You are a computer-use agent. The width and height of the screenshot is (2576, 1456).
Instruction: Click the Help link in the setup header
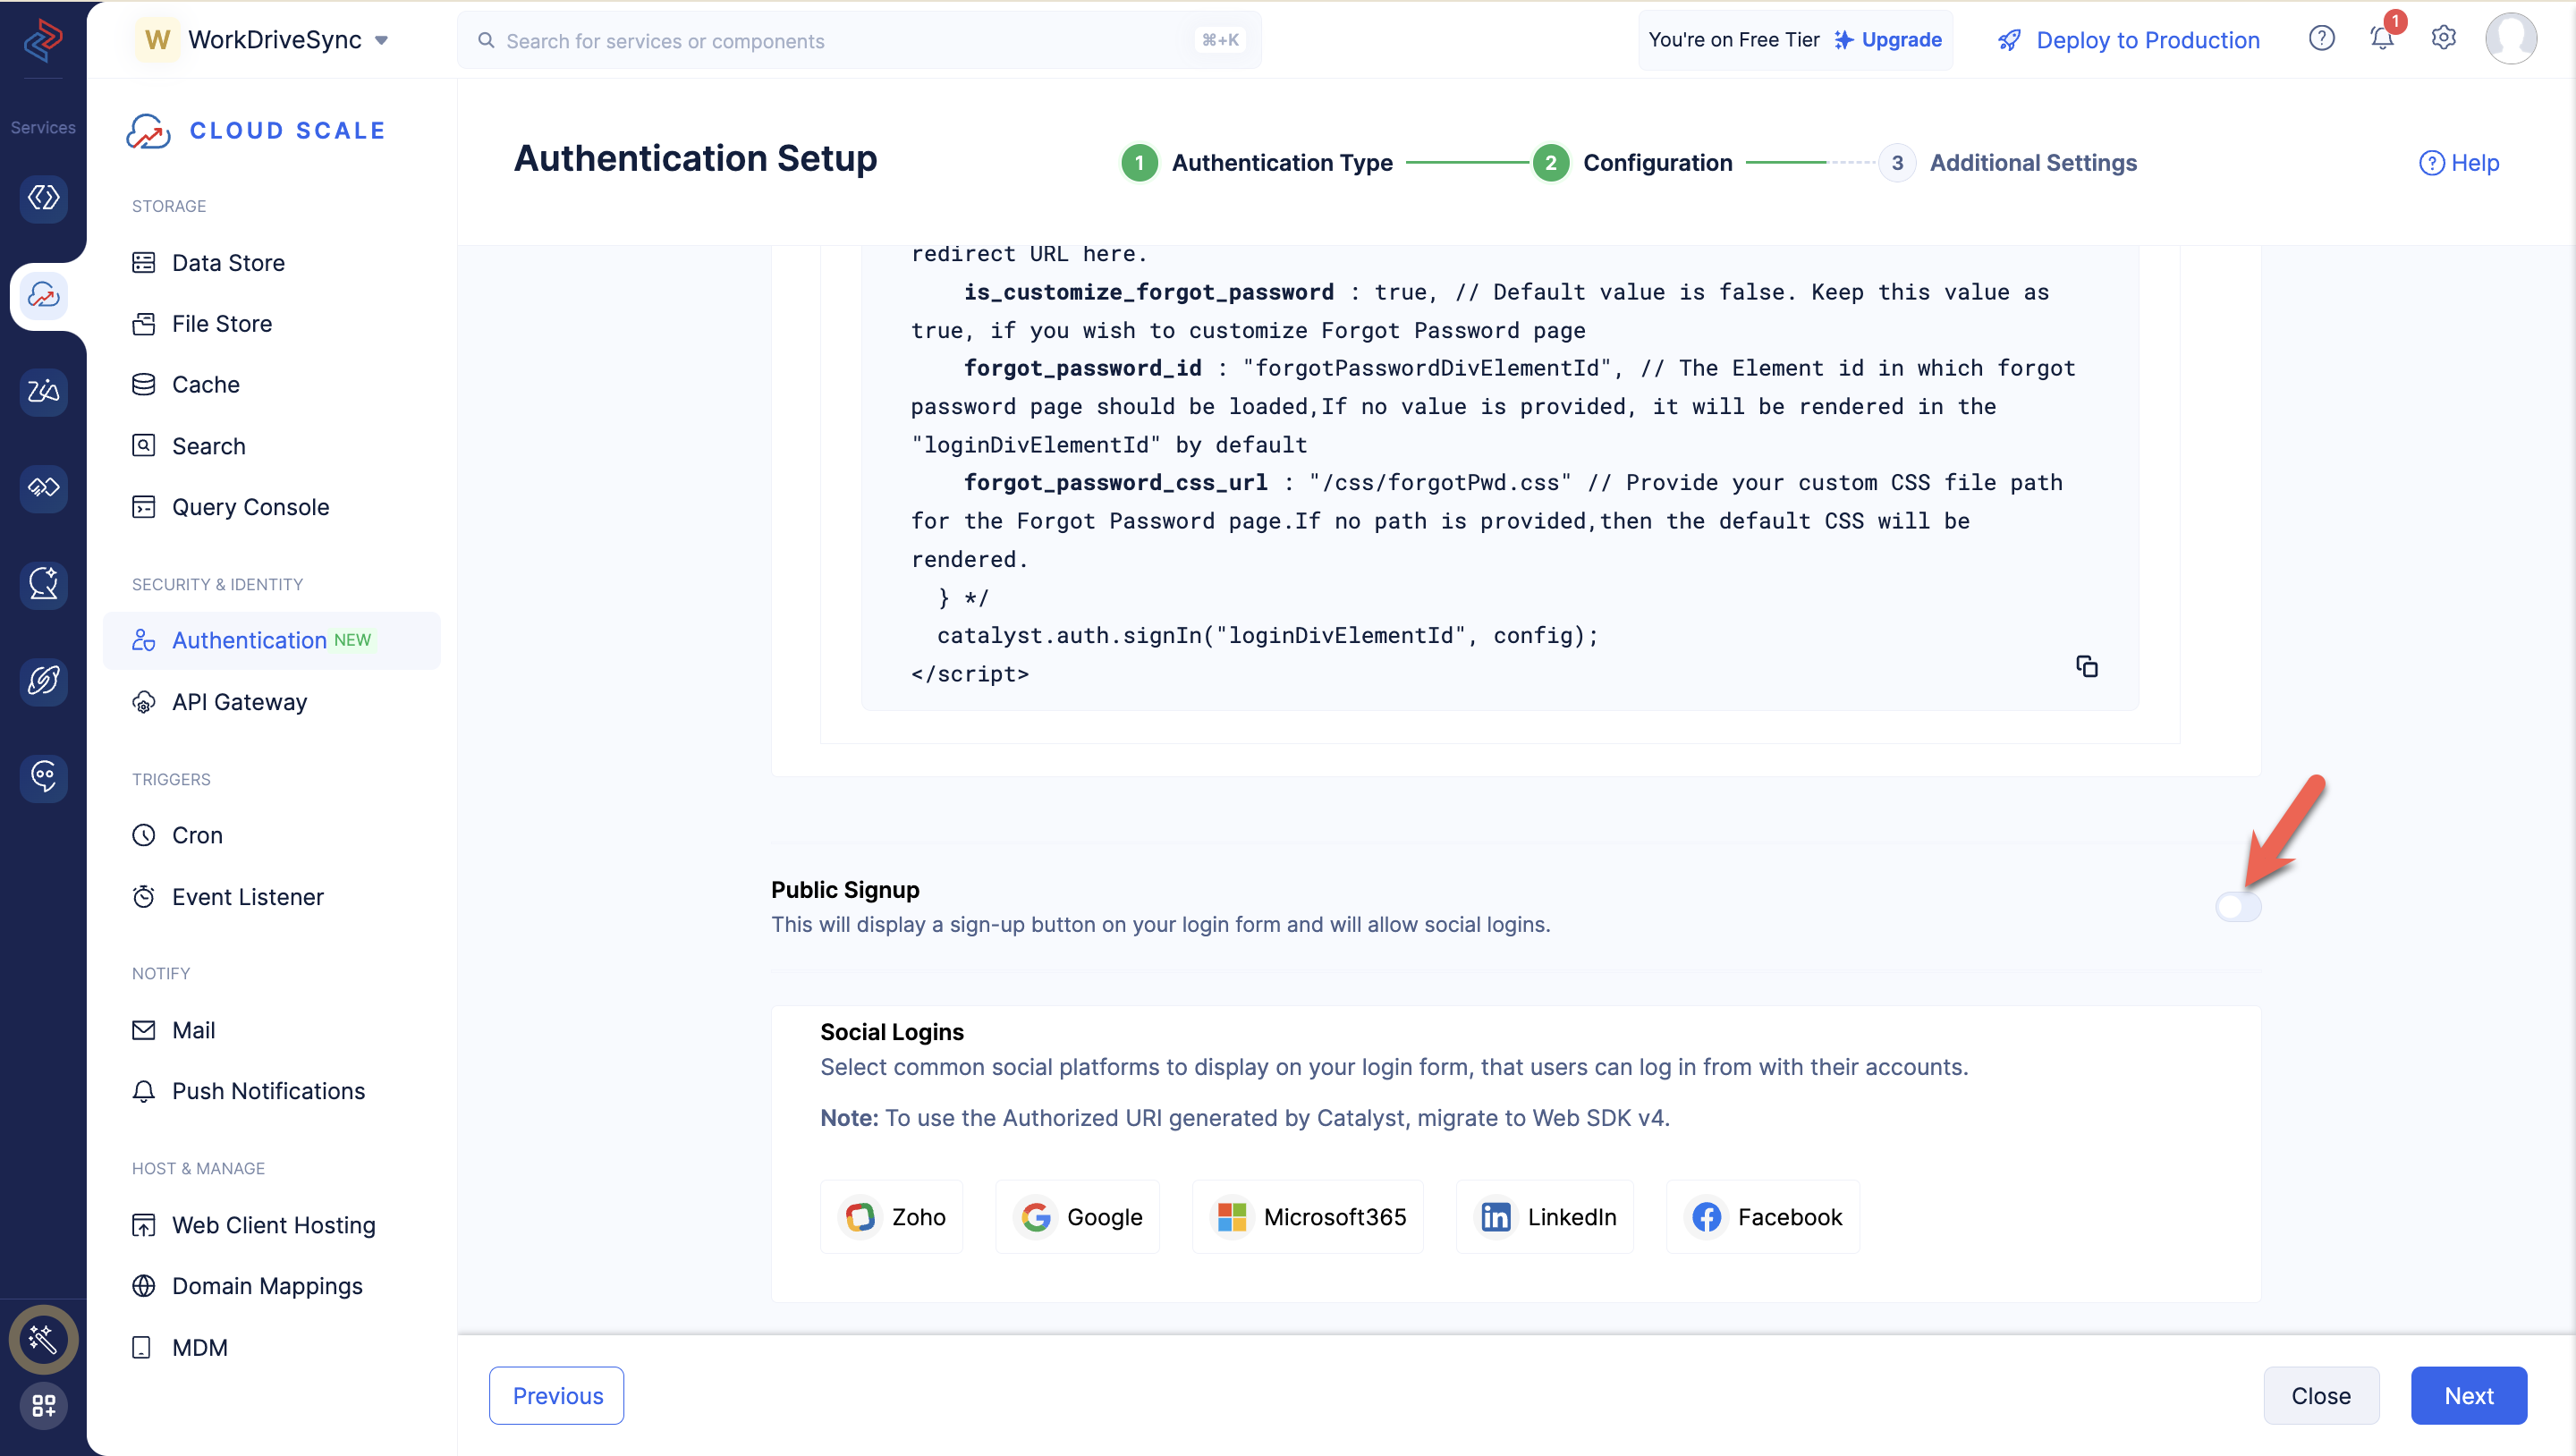(x=2459, y=163)
